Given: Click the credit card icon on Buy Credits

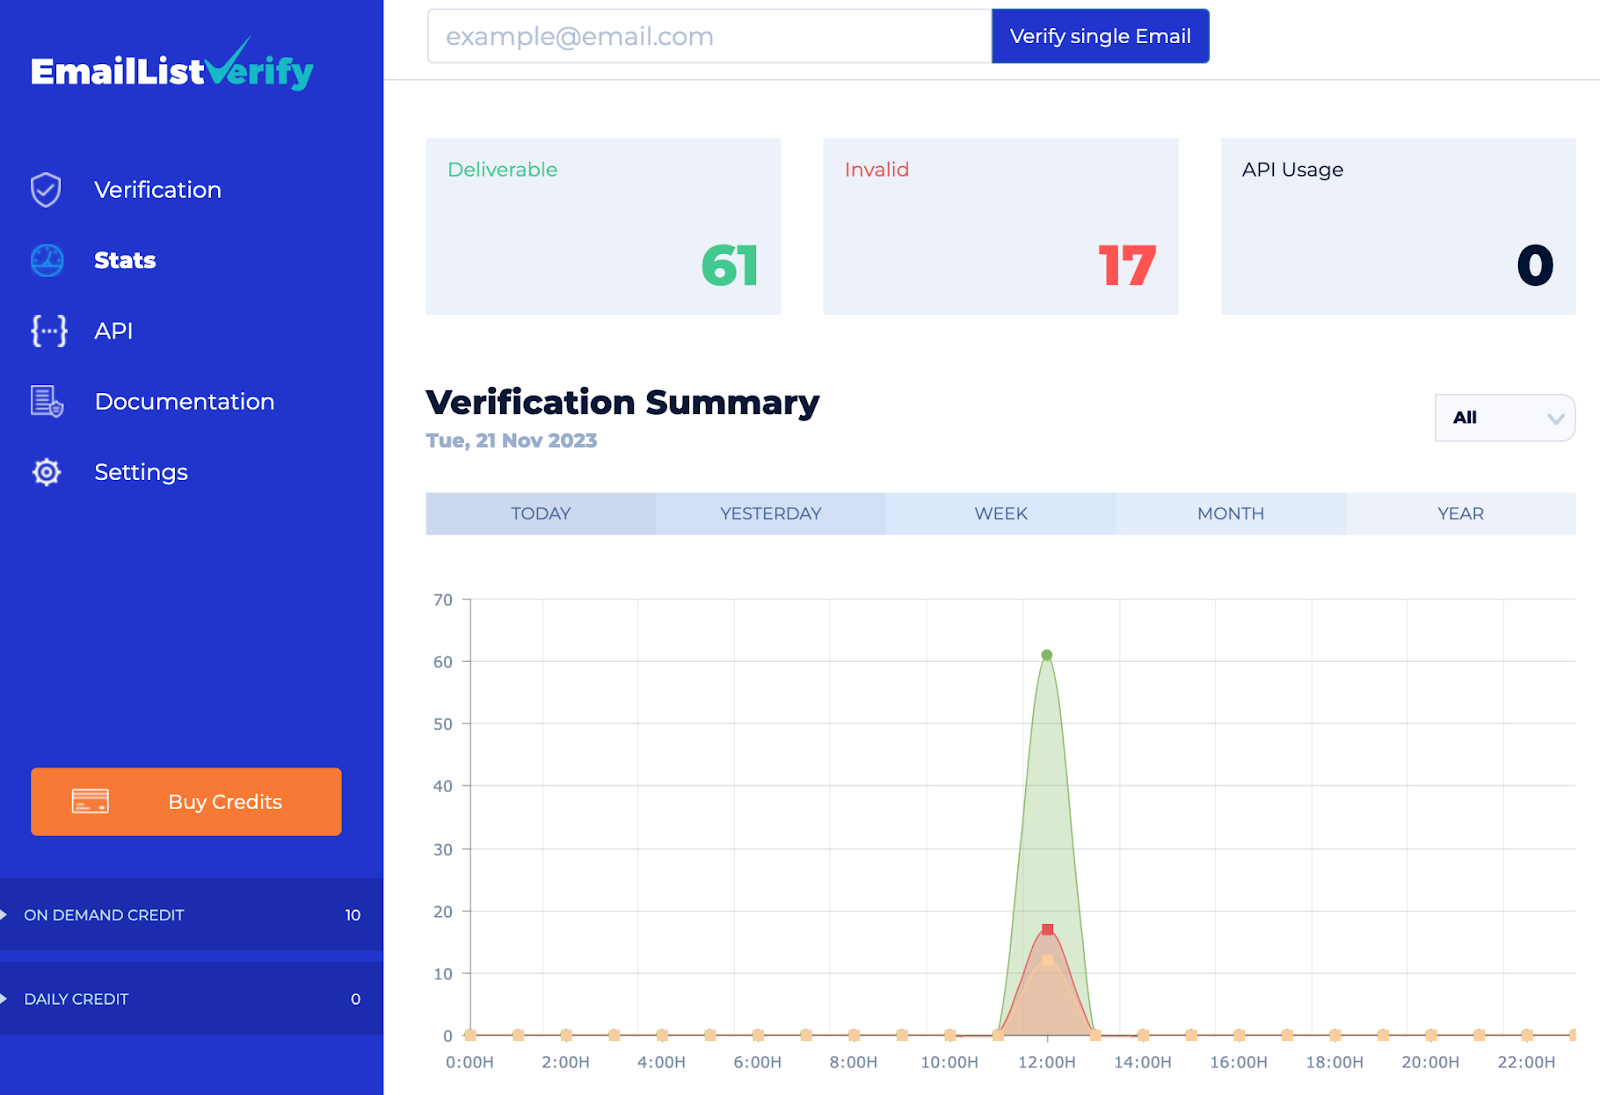Looking at the screenshot, I should pos(90,801).
